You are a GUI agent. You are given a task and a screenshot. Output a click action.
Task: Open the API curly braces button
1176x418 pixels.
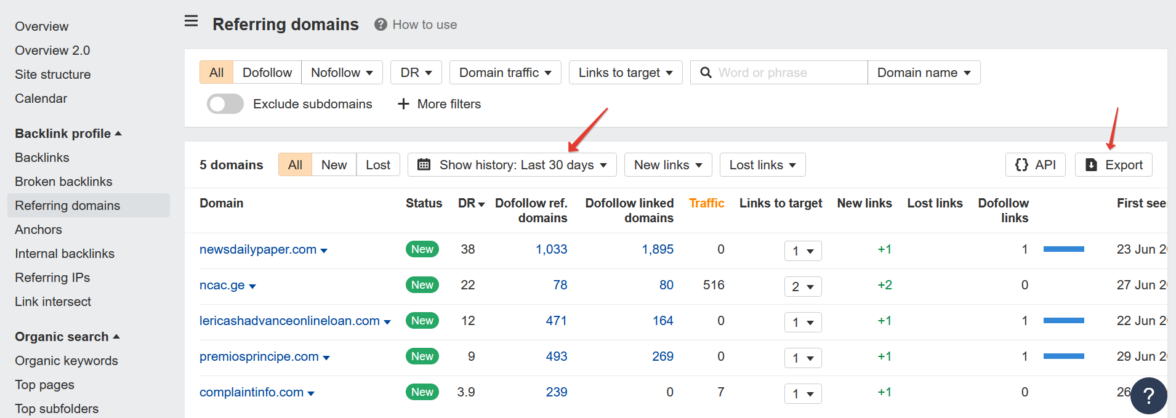(1021, 165)
